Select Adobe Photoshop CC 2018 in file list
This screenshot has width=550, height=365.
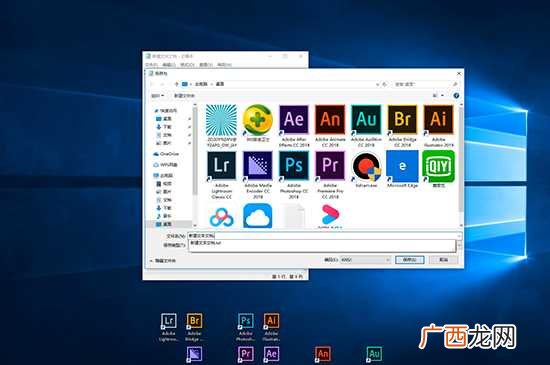294,175
